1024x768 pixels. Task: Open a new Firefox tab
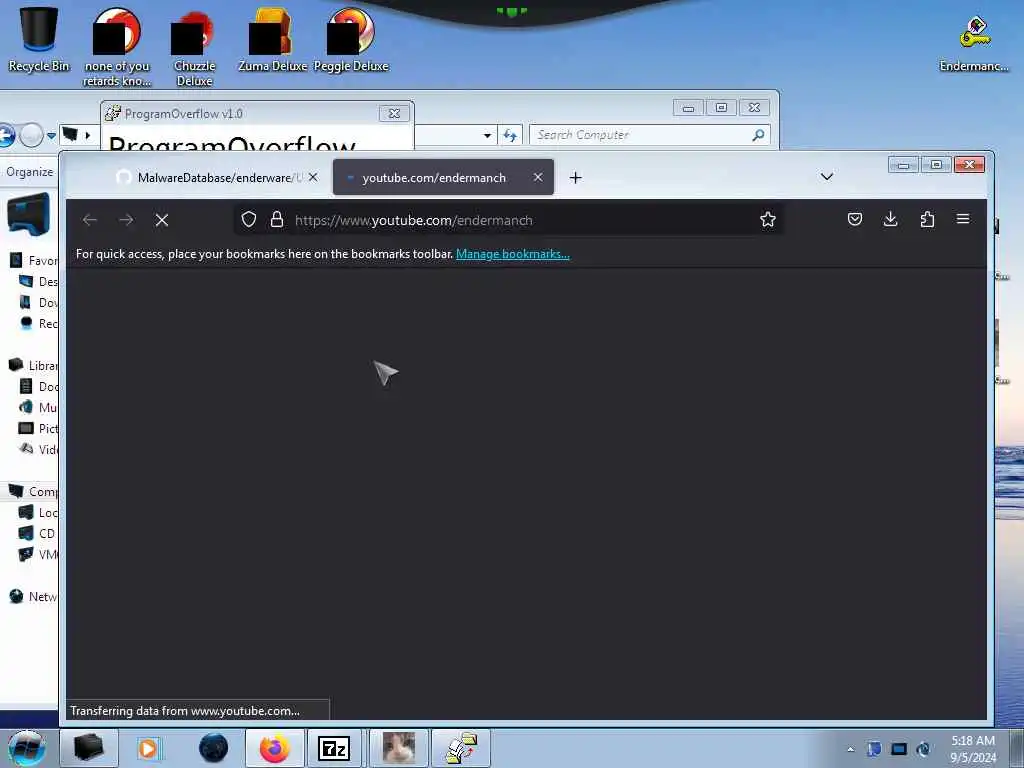[575, 178]
